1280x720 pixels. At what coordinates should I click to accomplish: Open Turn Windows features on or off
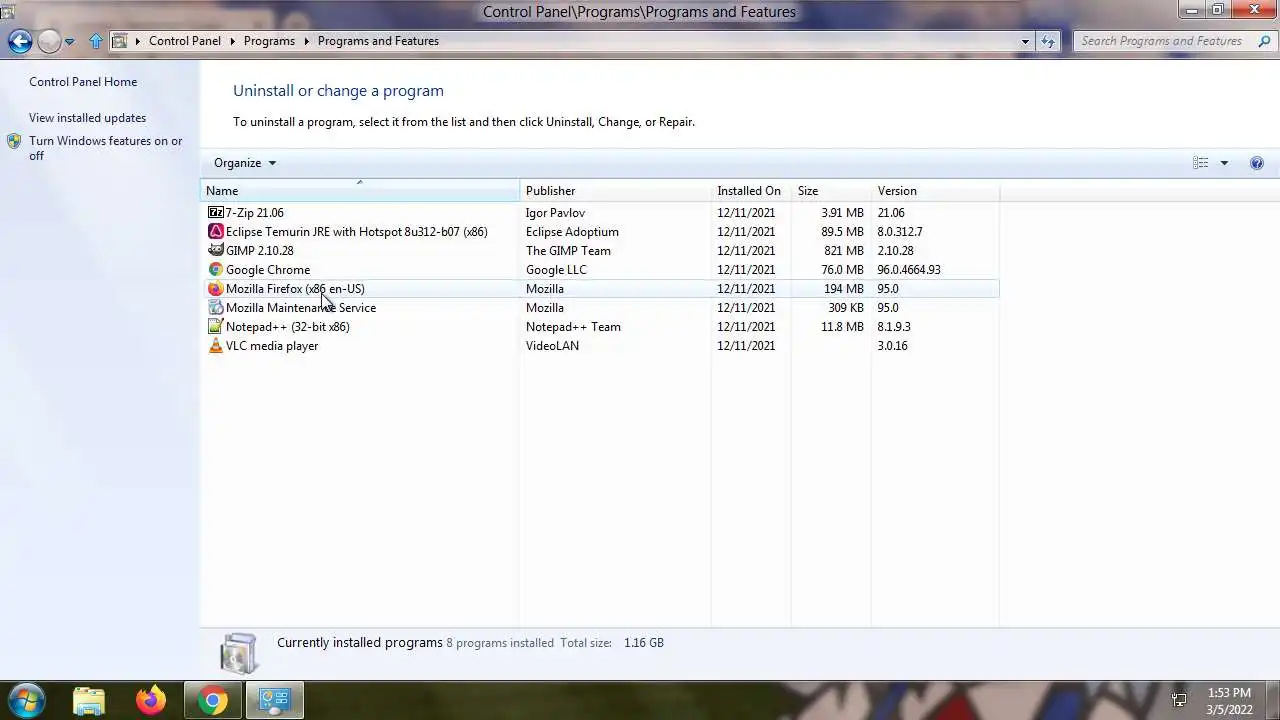pos(105,148)
